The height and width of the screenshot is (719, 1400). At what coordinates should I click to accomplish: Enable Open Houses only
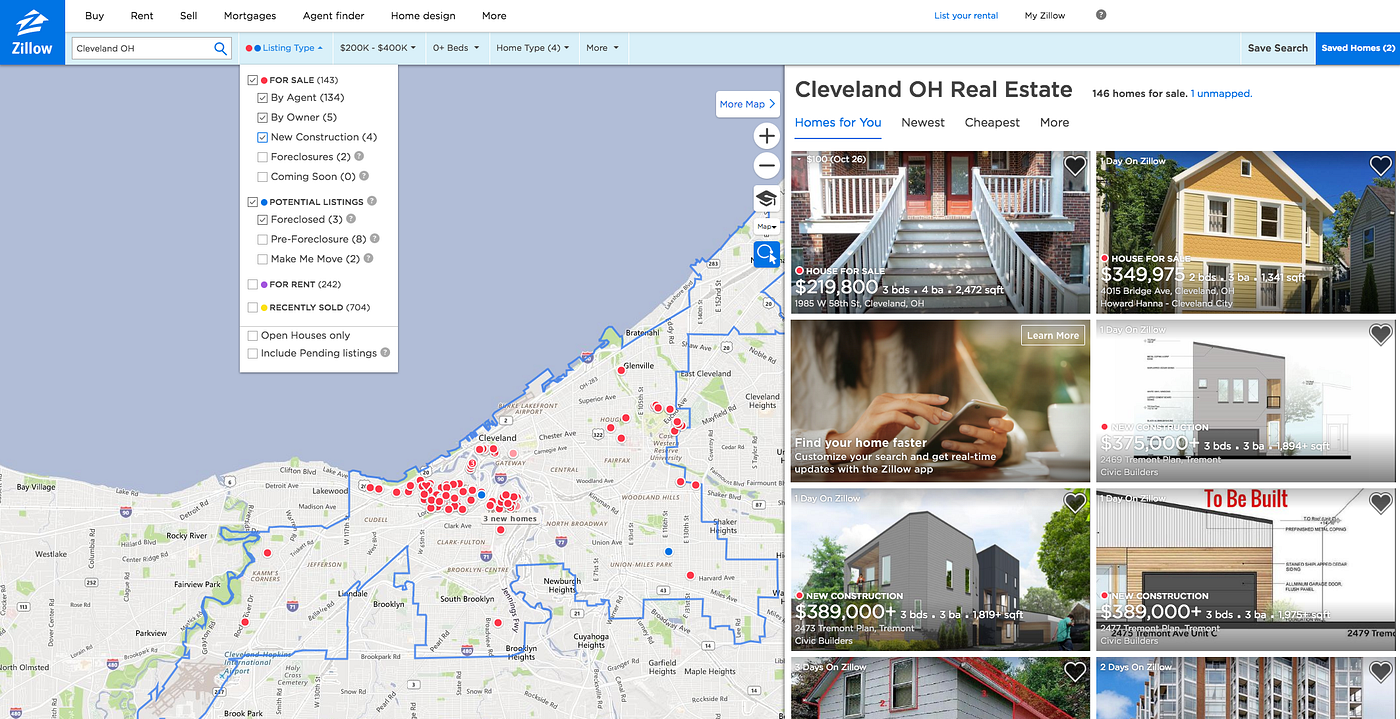pos(253,336)
